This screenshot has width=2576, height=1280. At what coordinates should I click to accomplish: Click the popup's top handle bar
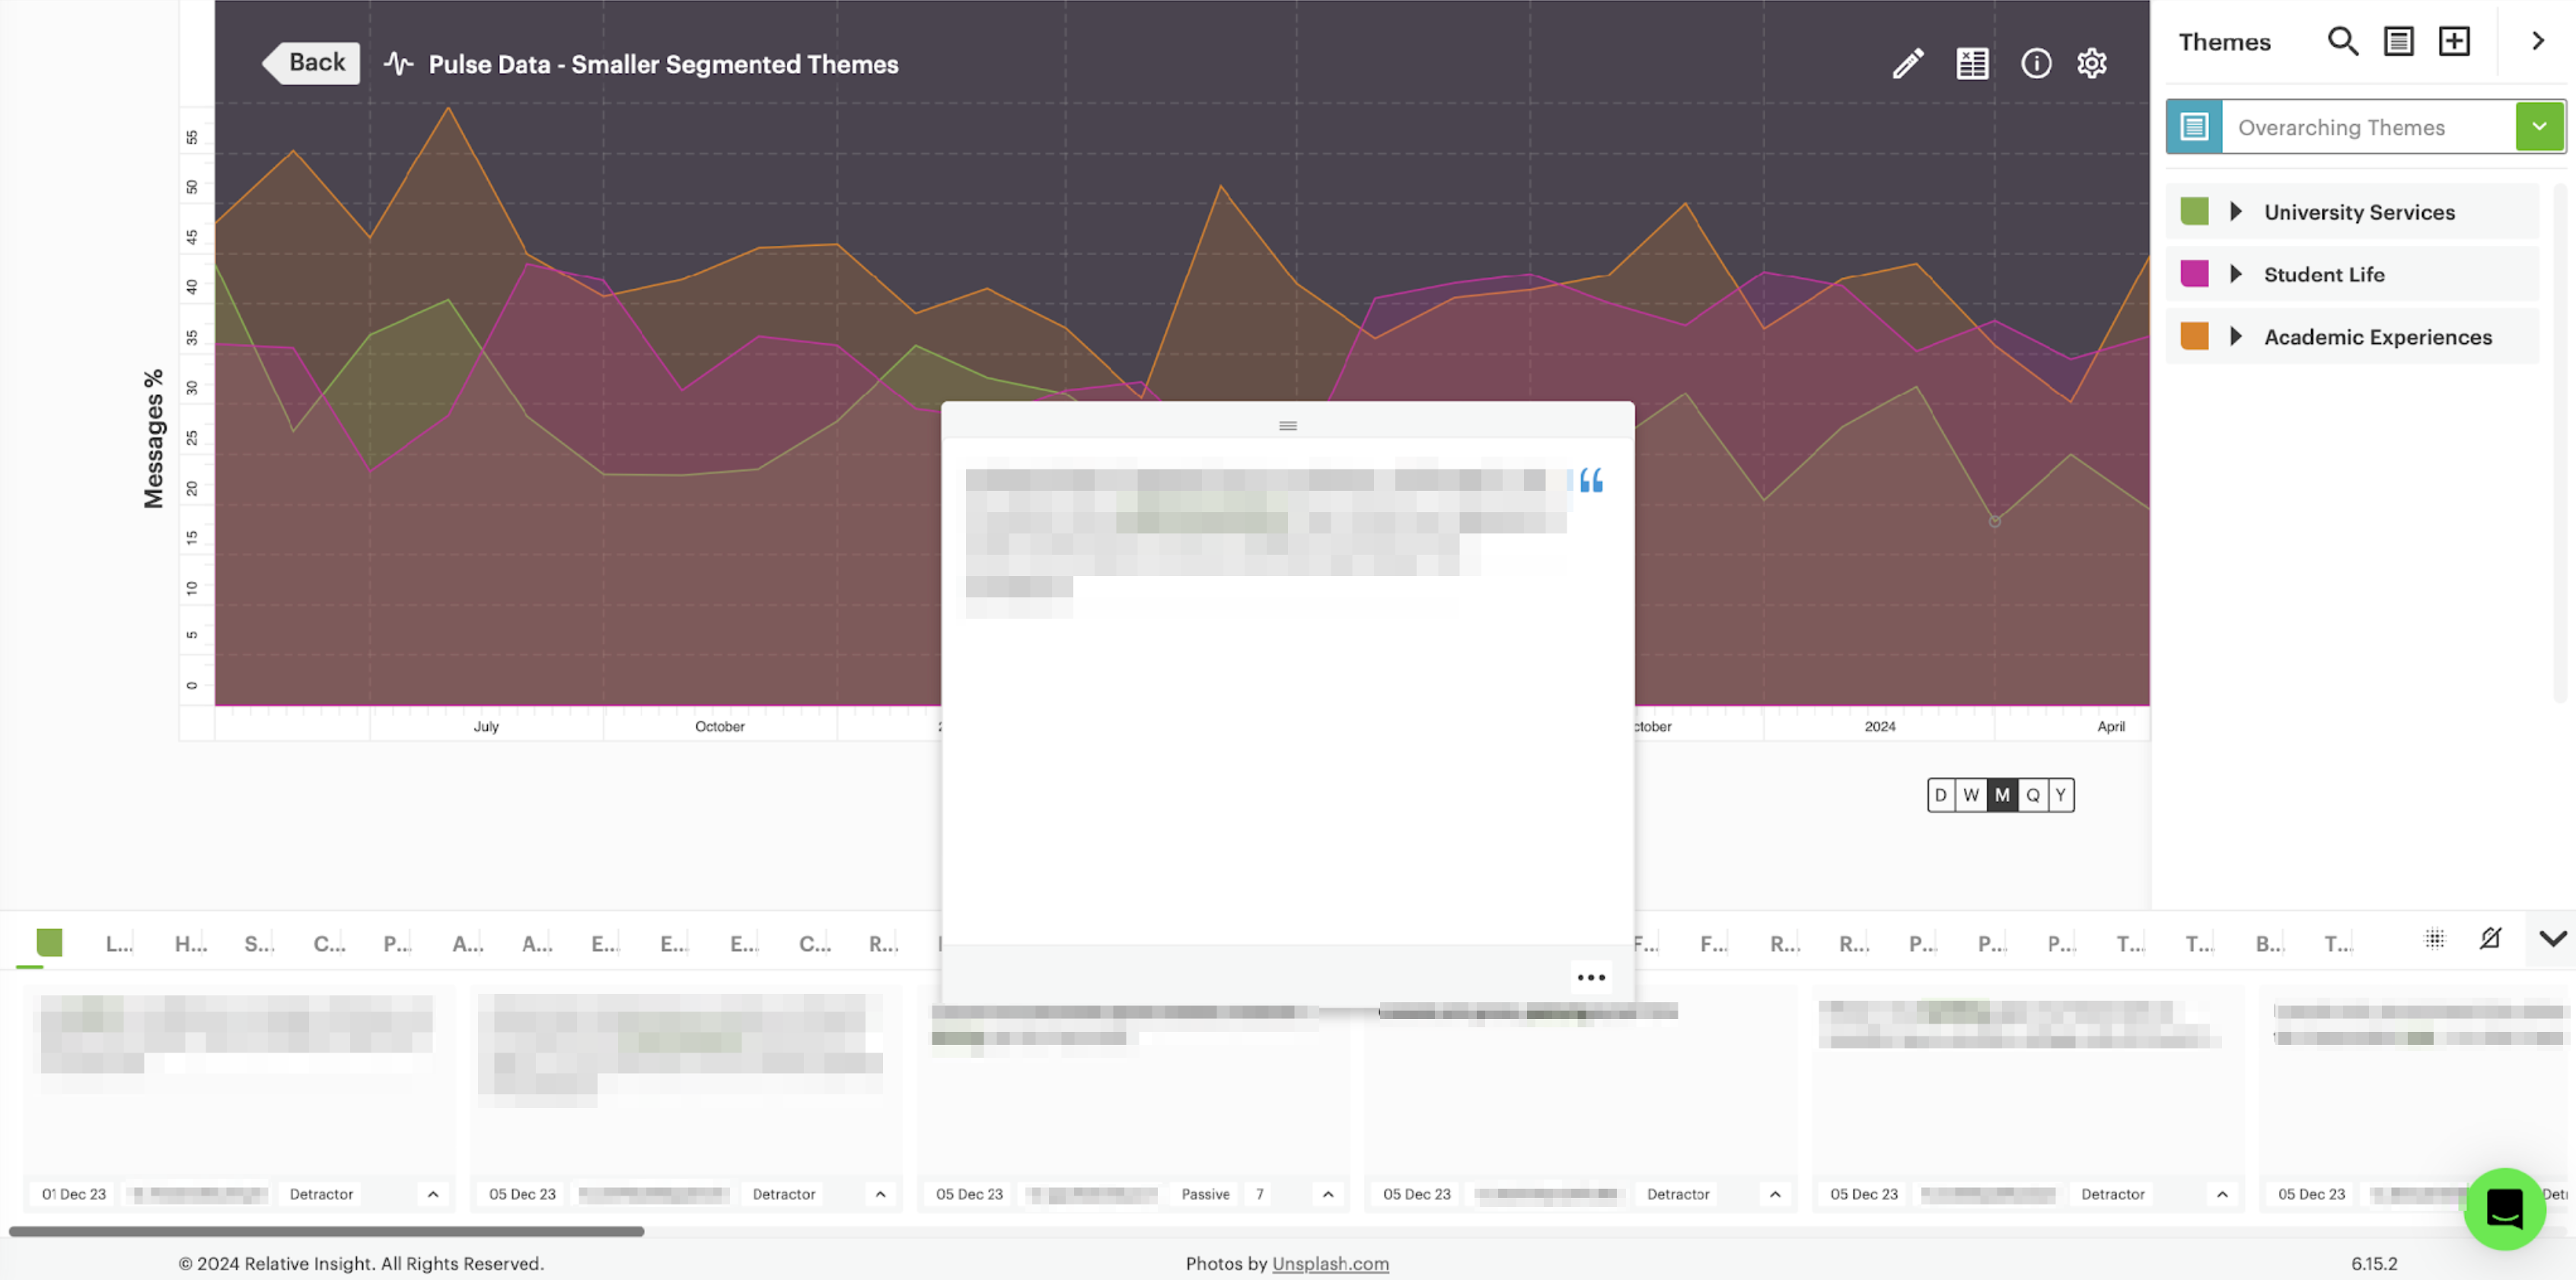[x=1288, y=426]
